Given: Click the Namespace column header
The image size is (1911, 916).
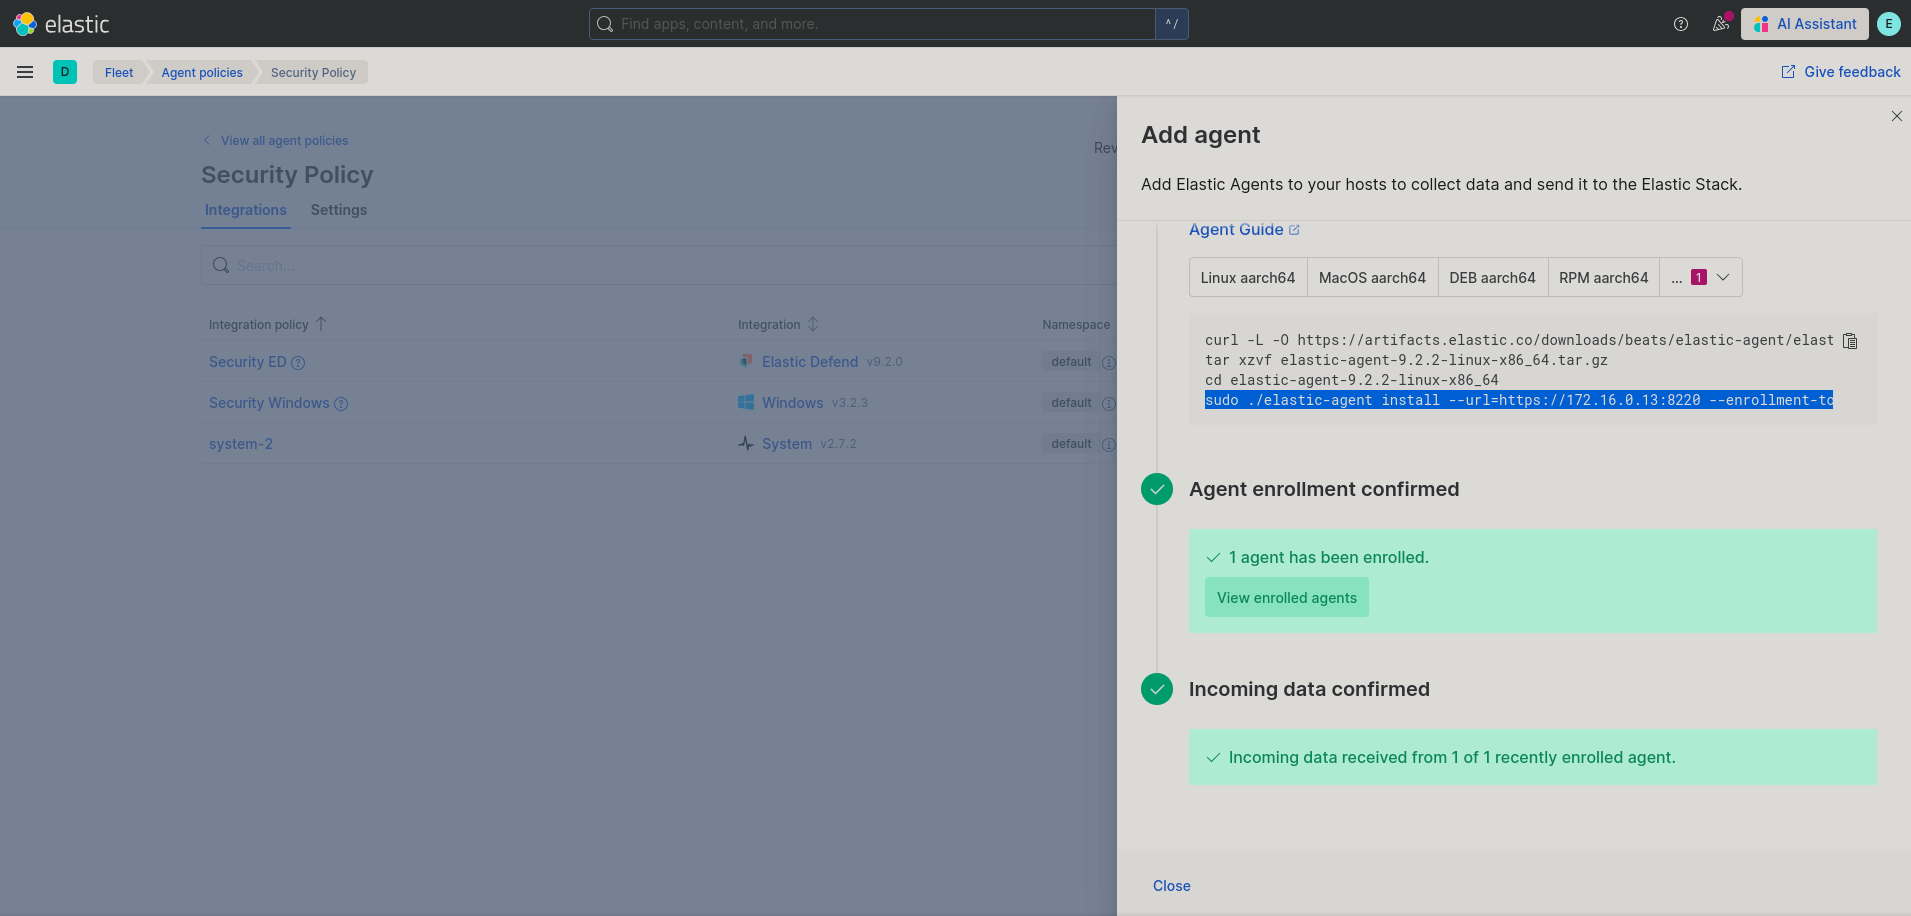Looking at the screenshot, I should tap(1076, 325).
